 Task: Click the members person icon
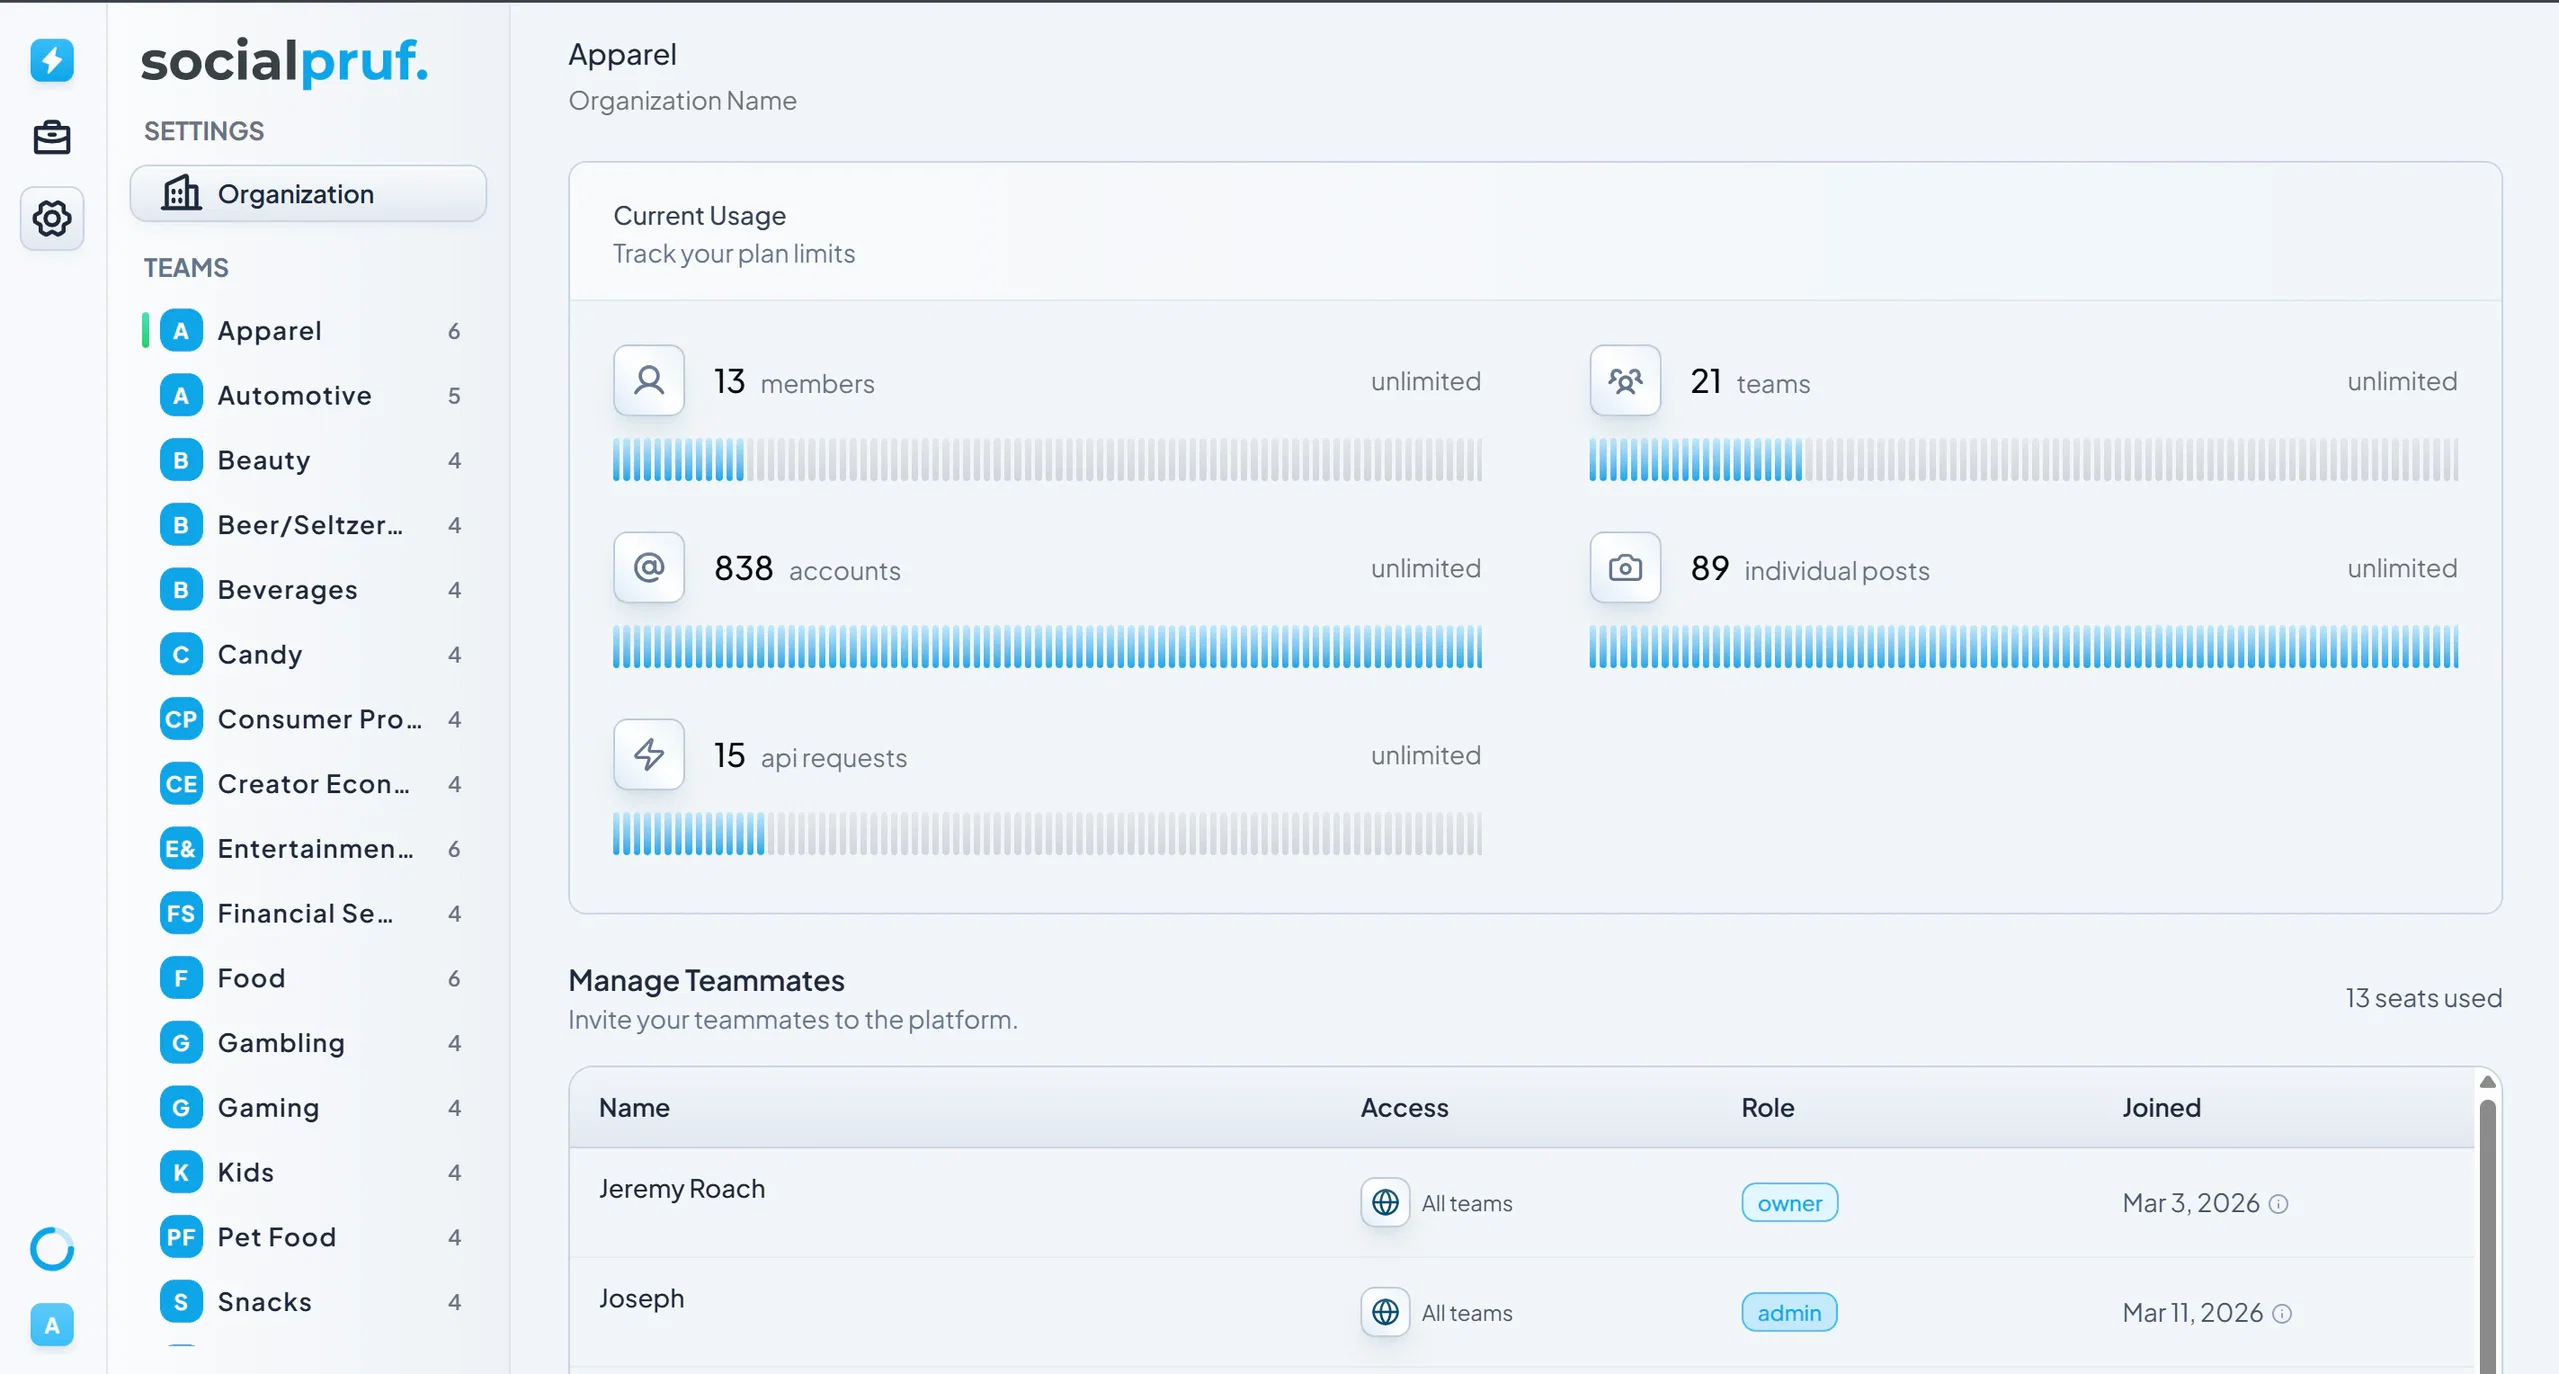(649, 380)
